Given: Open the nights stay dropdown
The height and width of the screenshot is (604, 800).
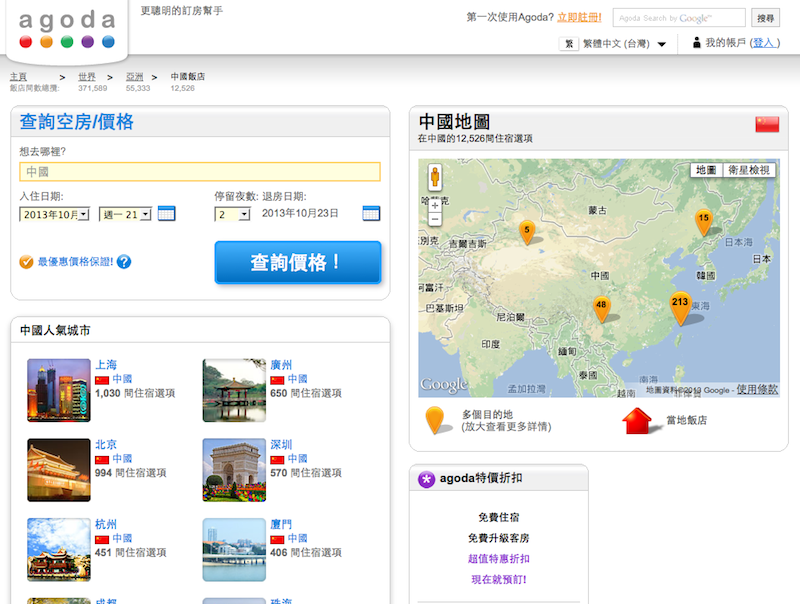Looking at the screenshot, I should (232, 214).
